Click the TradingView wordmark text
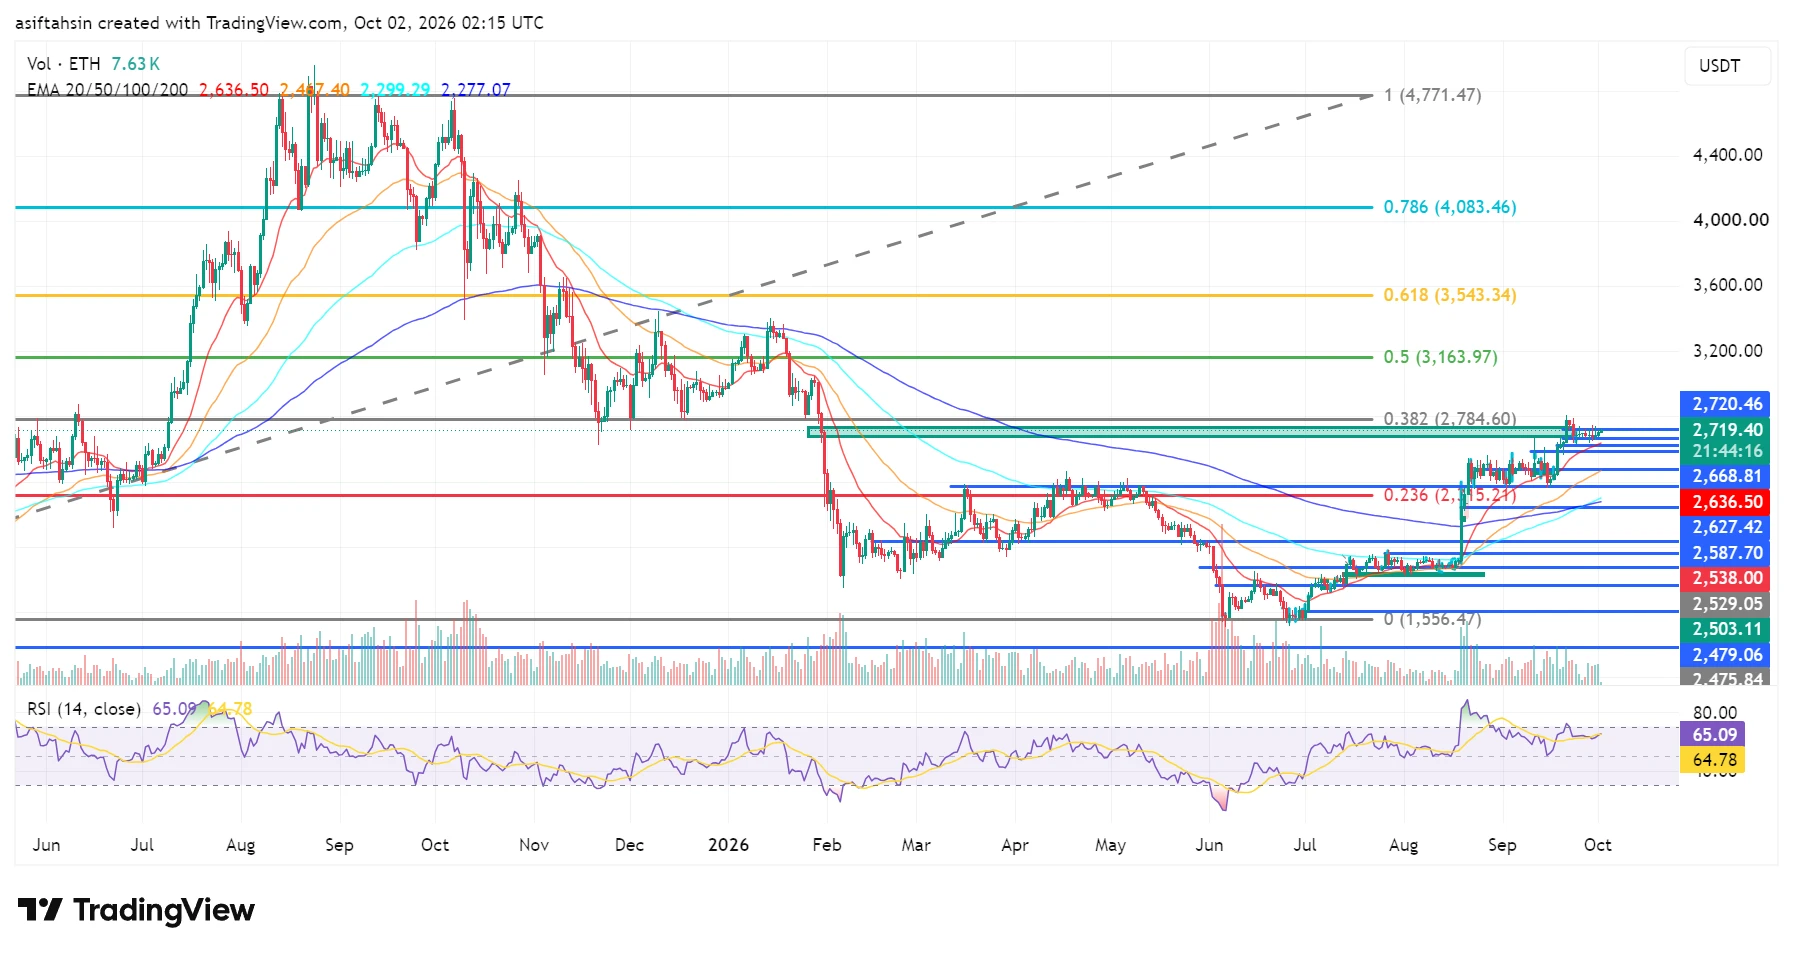This screenshot has height=955, width=1793. [164, 910]
